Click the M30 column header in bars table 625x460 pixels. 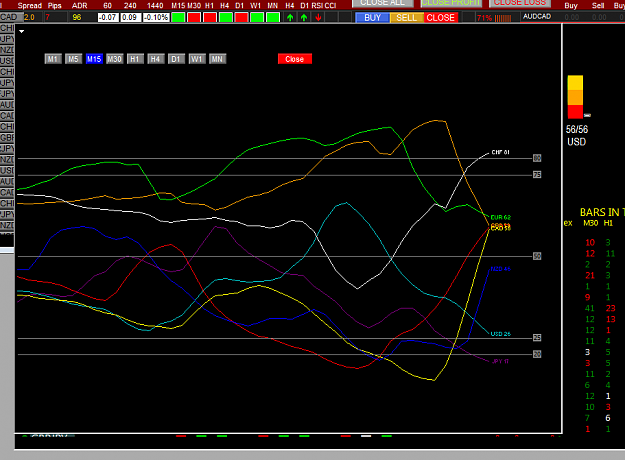point(590,223)
